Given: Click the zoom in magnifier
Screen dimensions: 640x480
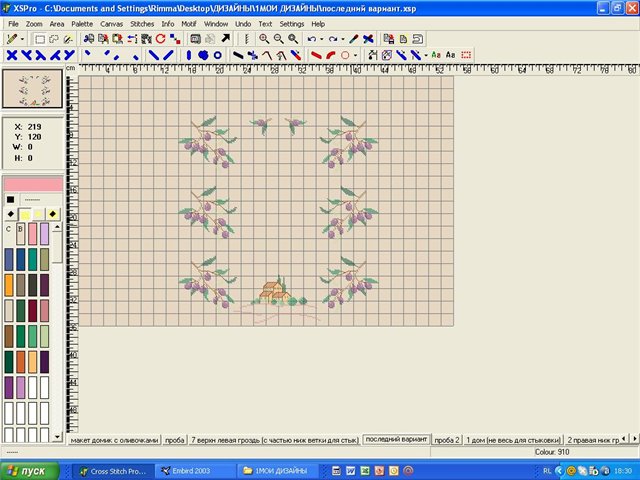Looking at the screenshot, I should [264, 38].
